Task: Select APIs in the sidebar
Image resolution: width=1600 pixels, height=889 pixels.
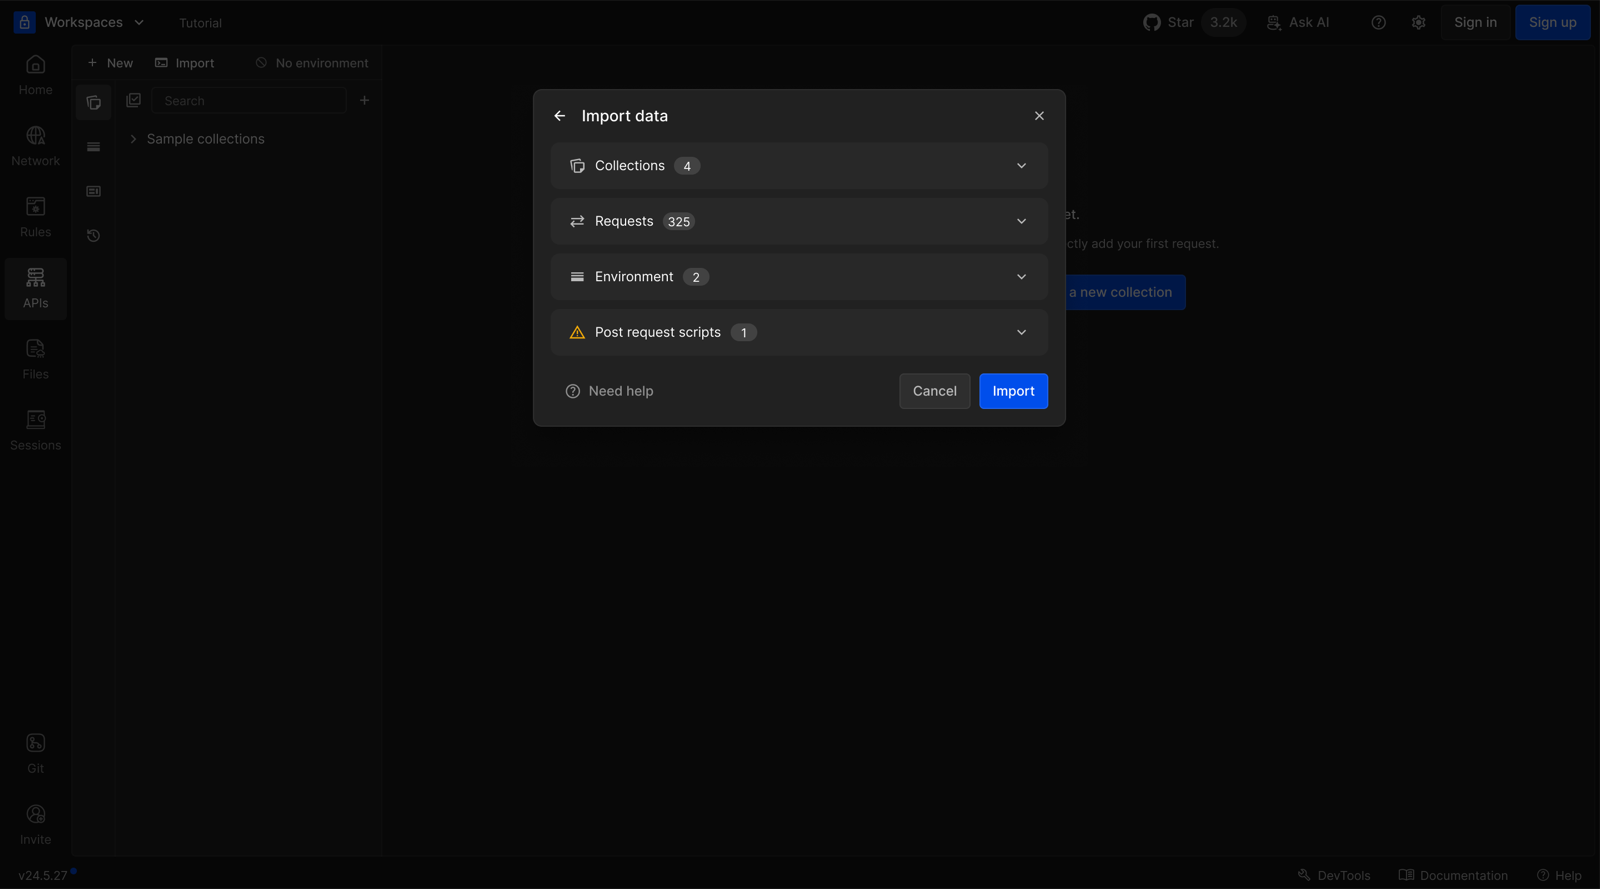Action: [x=35, y=289]
